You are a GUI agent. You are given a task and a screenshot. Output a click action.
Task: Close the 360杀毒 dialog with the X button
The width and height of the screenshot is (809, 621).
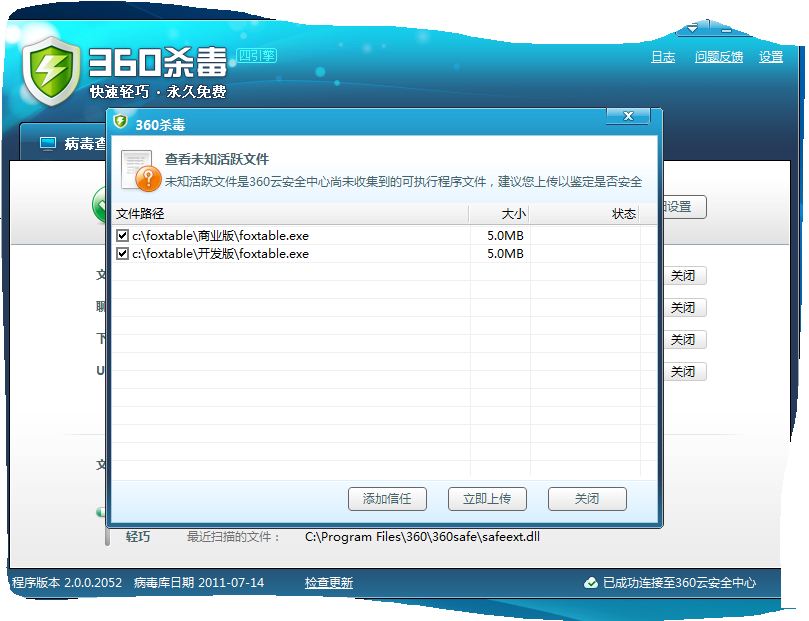point(628,116)
